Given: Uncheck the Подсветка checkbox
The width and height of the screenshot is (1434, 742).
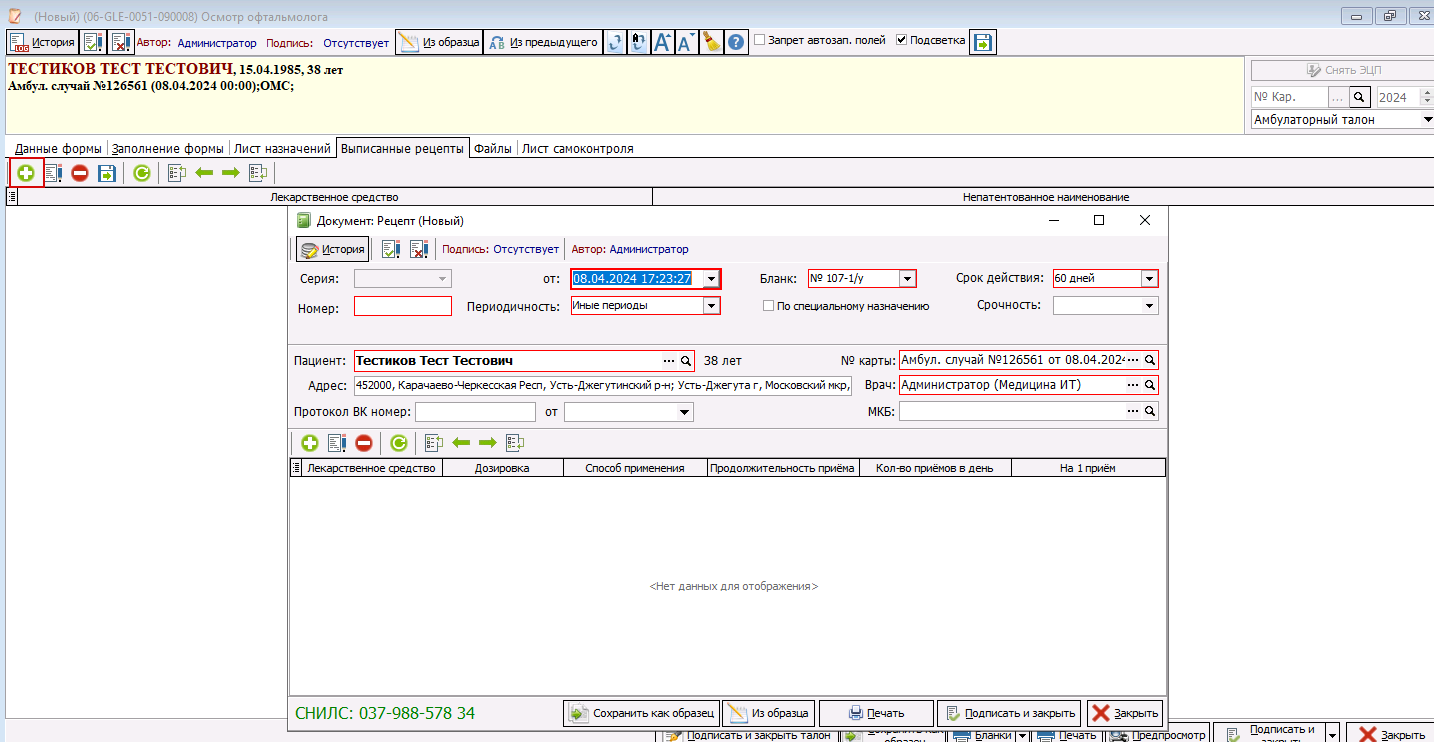Looking at the screenshot, I should coord(902,40).
